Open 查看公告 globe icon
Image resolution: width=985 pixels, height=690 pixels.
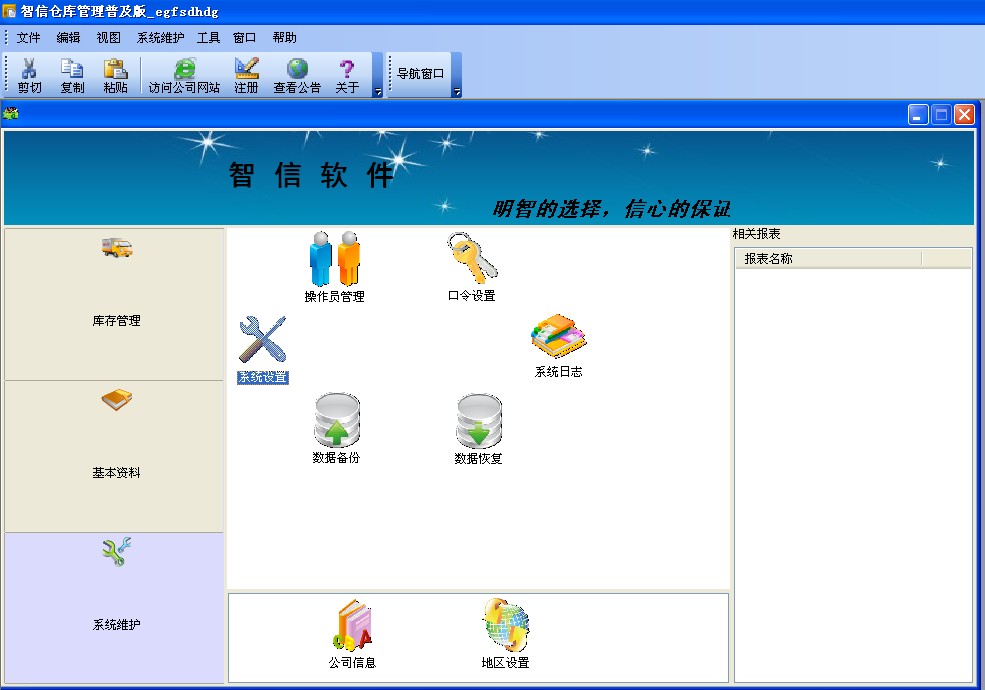(x=297, y=68)
